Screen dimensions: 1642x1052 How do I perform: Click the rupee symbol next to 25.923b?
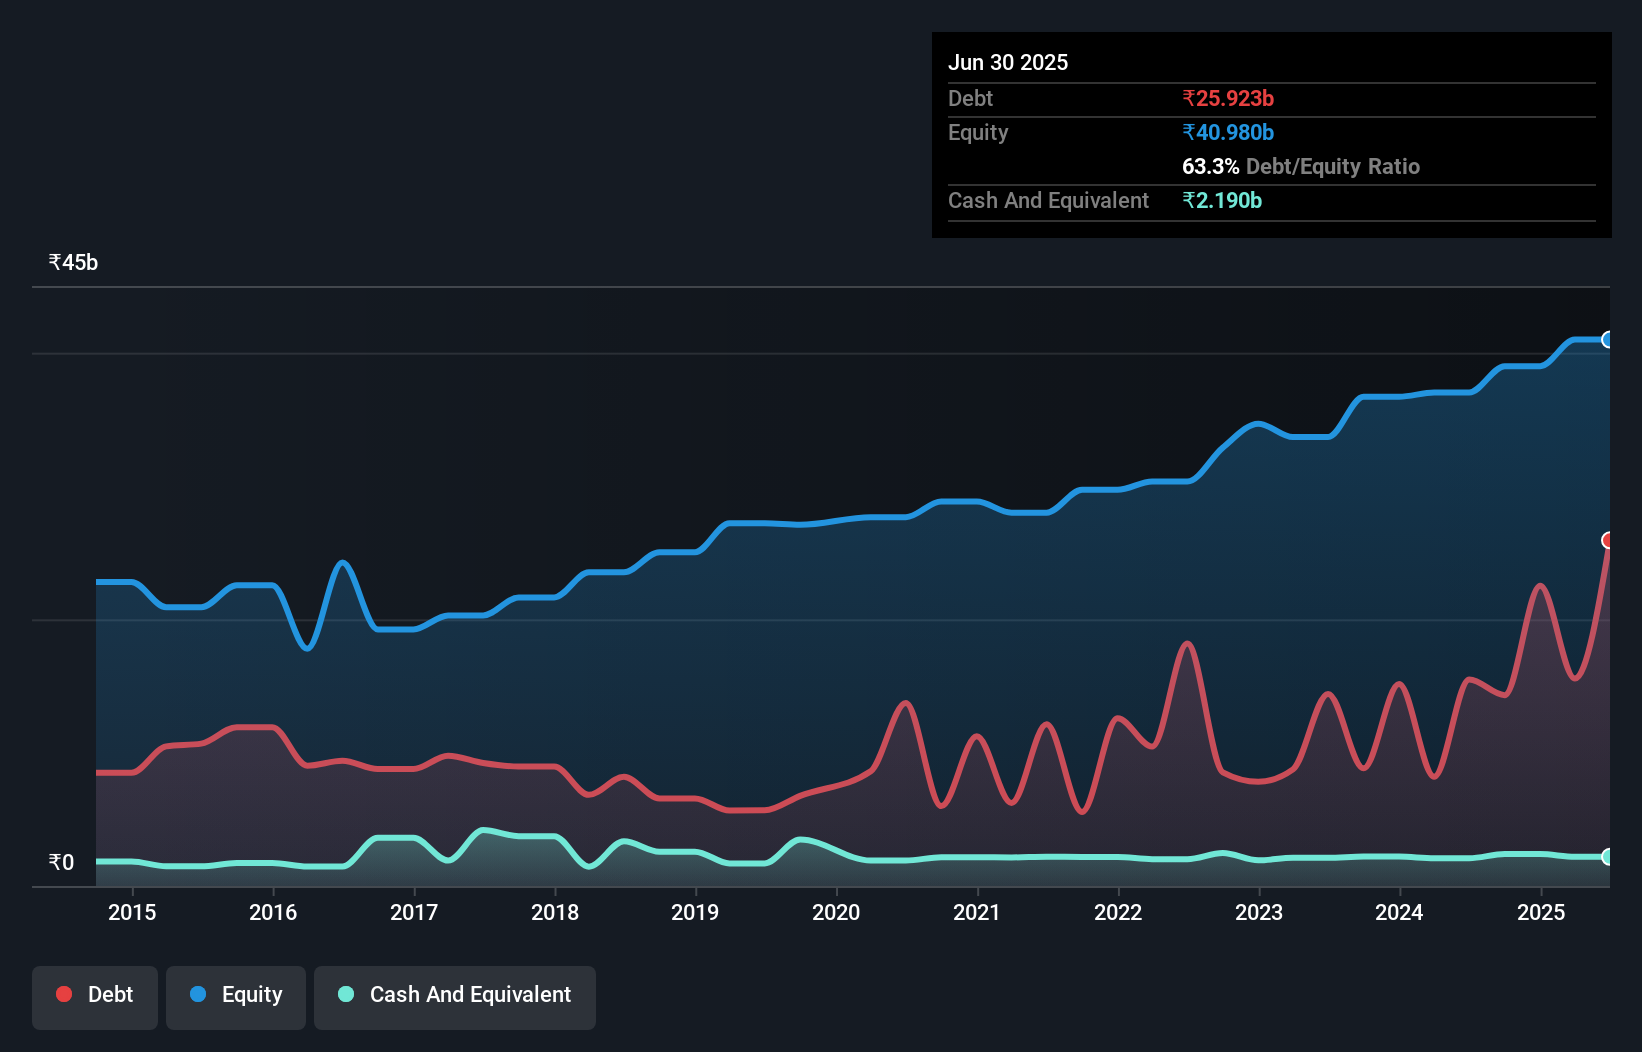point(1189,98)
